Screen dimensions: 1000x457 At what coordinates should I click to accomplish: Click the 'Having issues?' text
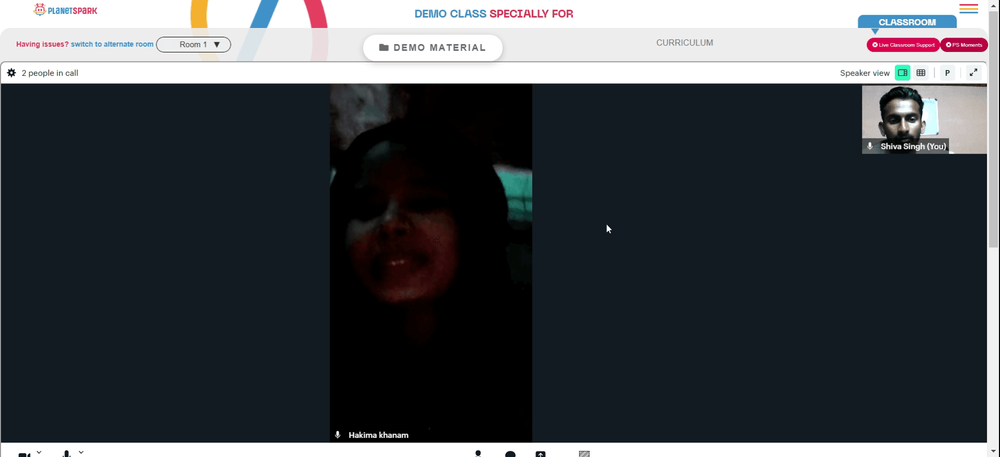[x=42, y=45]
